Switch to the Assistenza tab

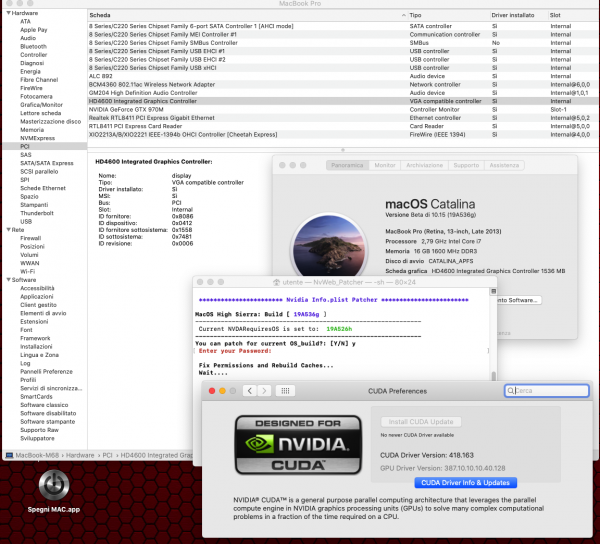tap(504, 165)
